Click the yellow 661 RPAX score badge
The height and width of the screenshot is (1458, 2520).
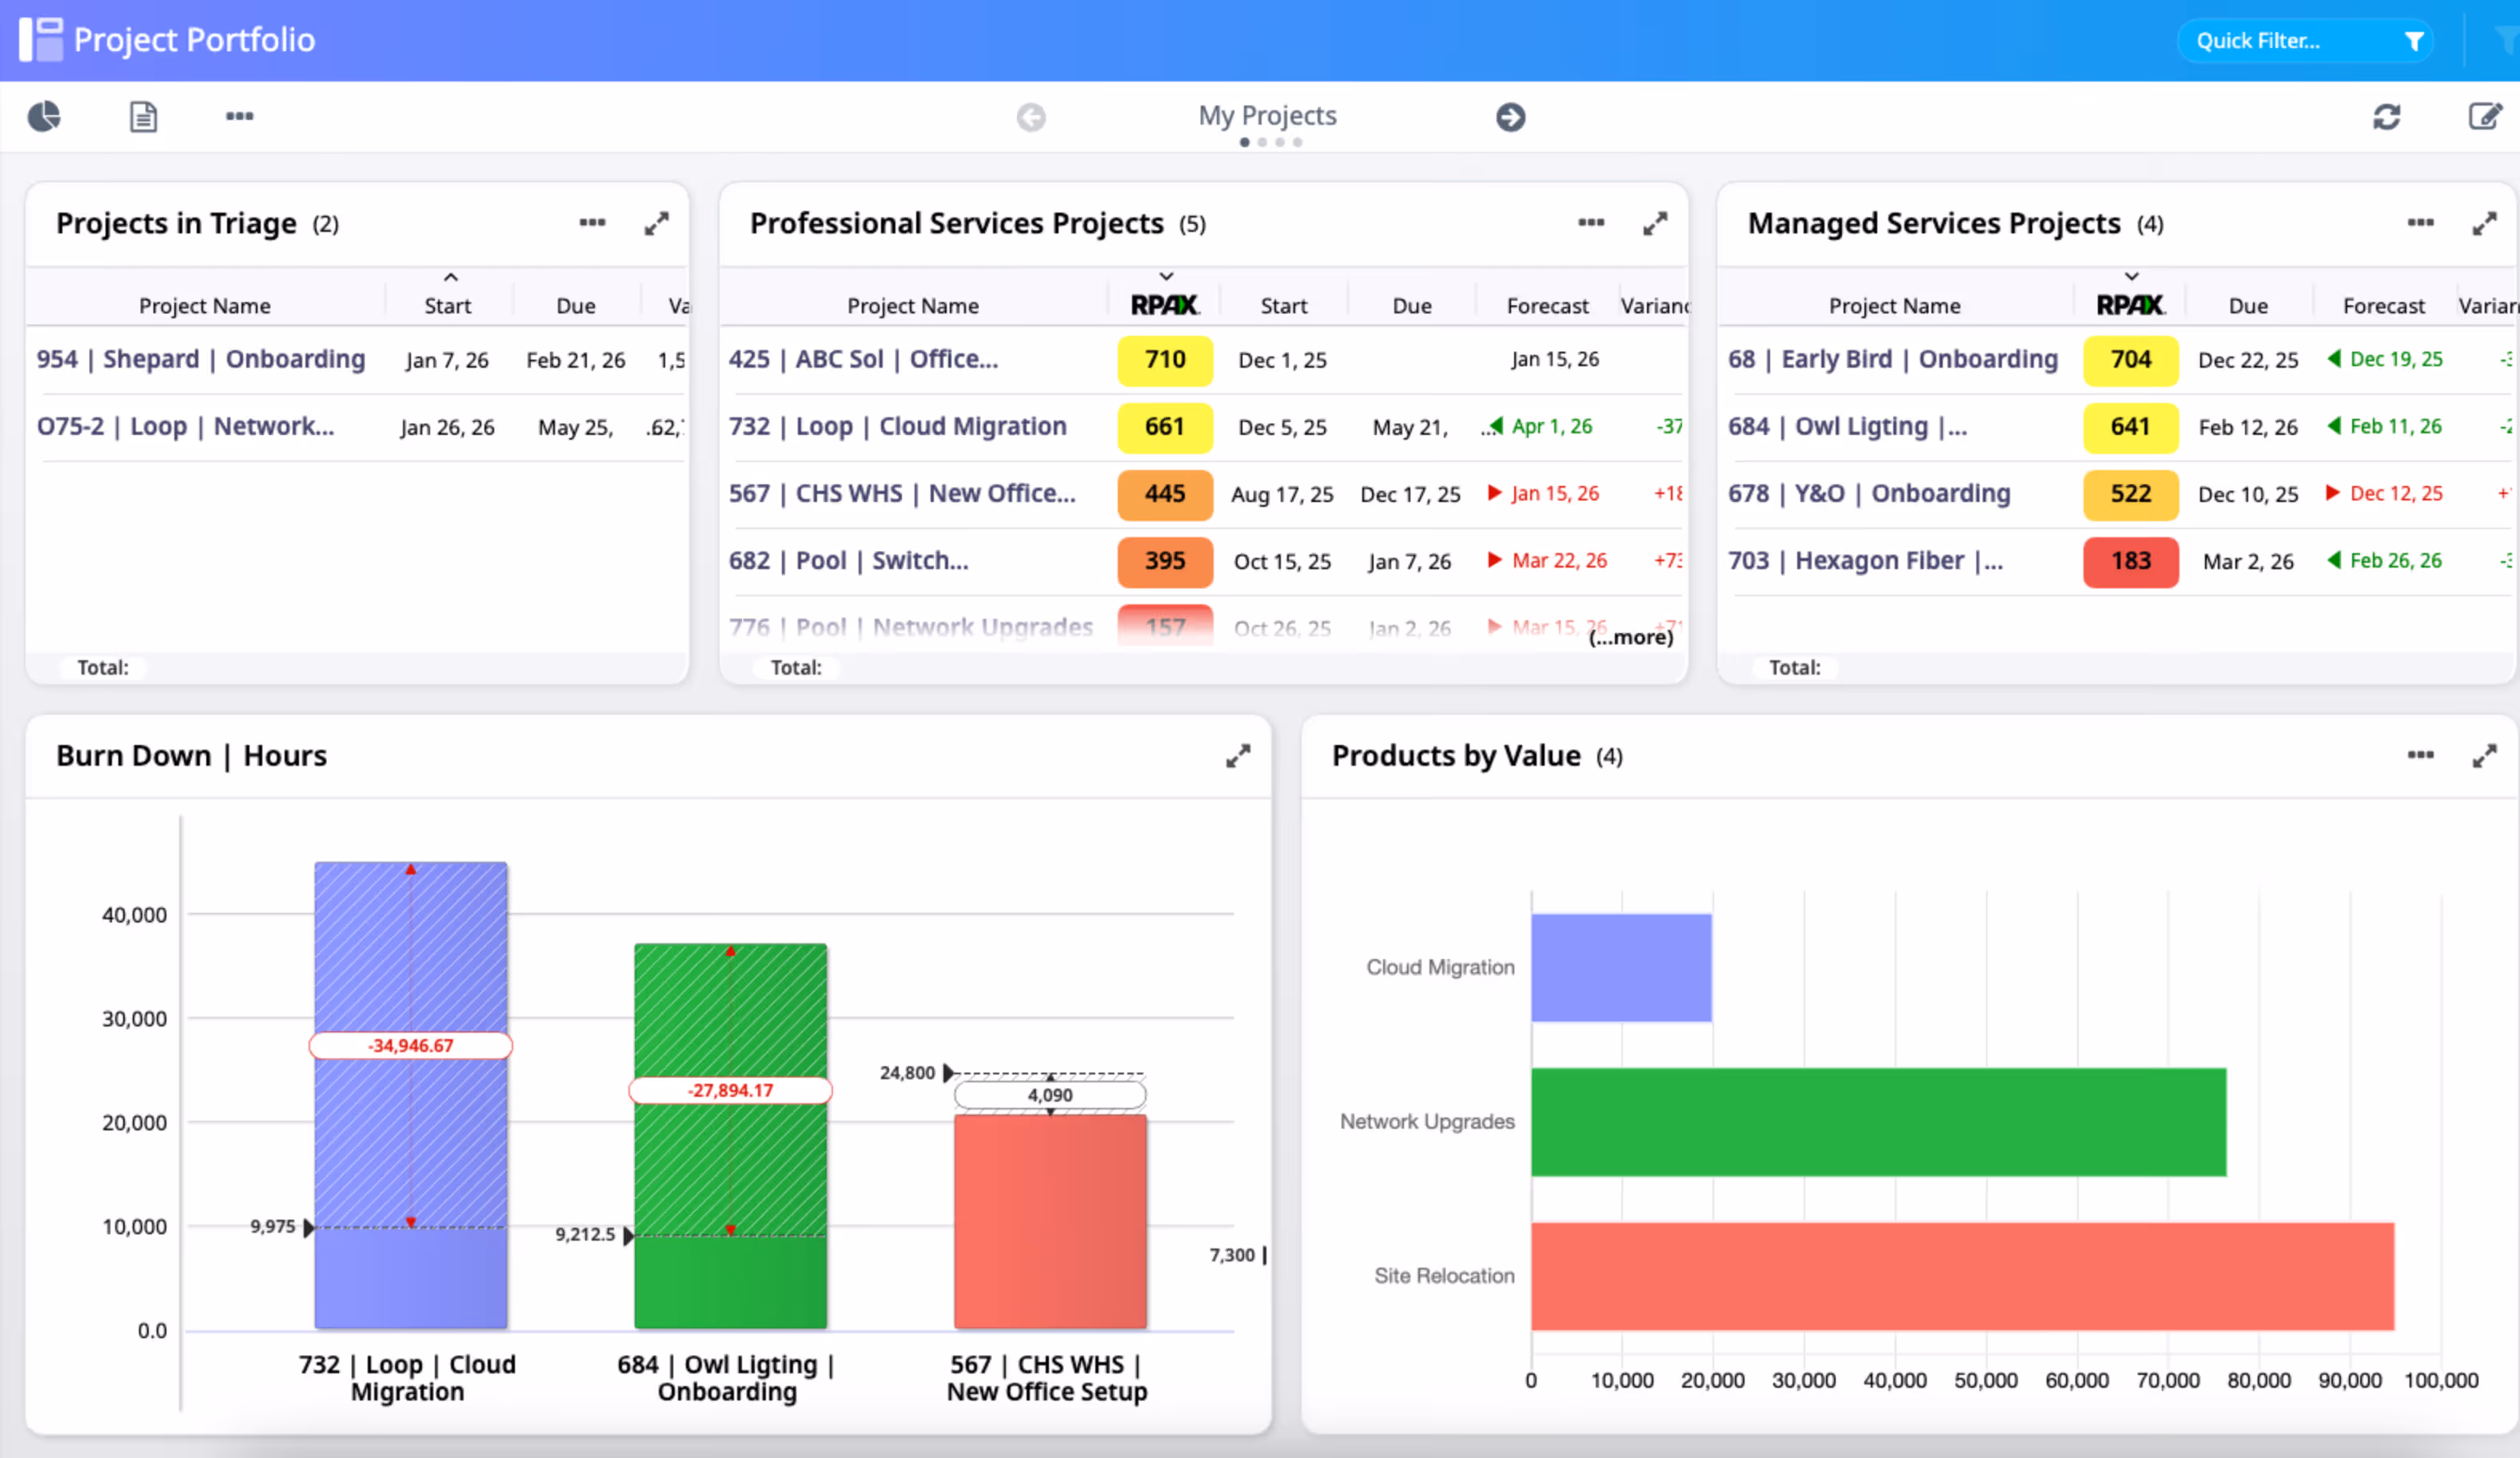[x=1165, y=427]
